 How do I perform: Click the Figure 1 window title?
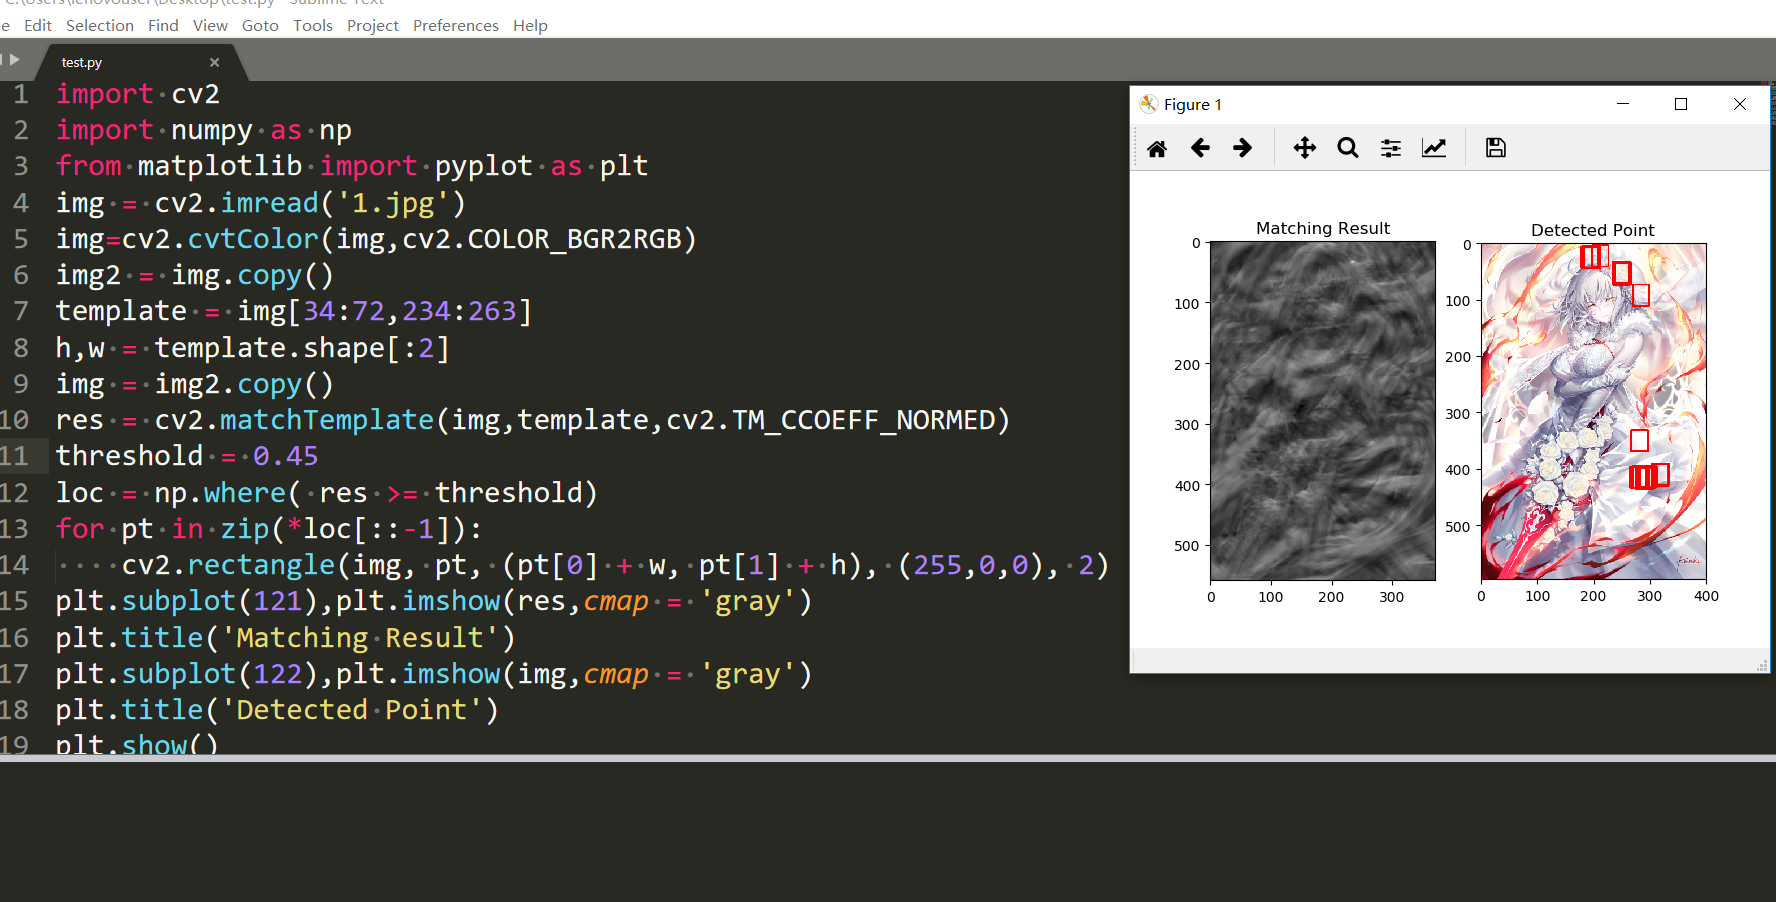(x=1193, y=104)
